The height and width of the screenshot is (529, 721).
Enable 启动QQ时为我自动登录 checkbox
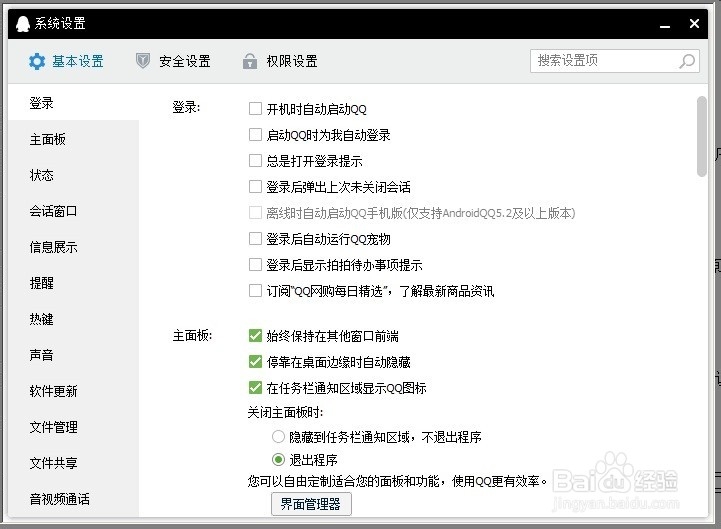[255, 134]
